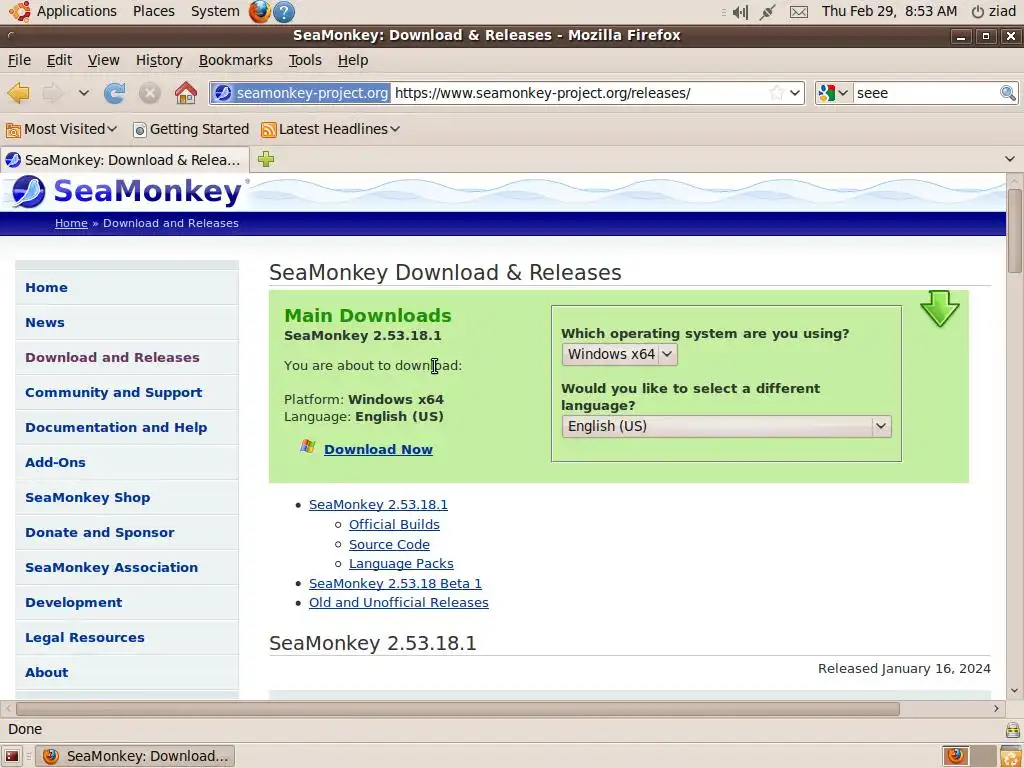This screenshot has width=1024, height=768.
Task: Click the vertical scrollbar thumb
Action: 1014,230
